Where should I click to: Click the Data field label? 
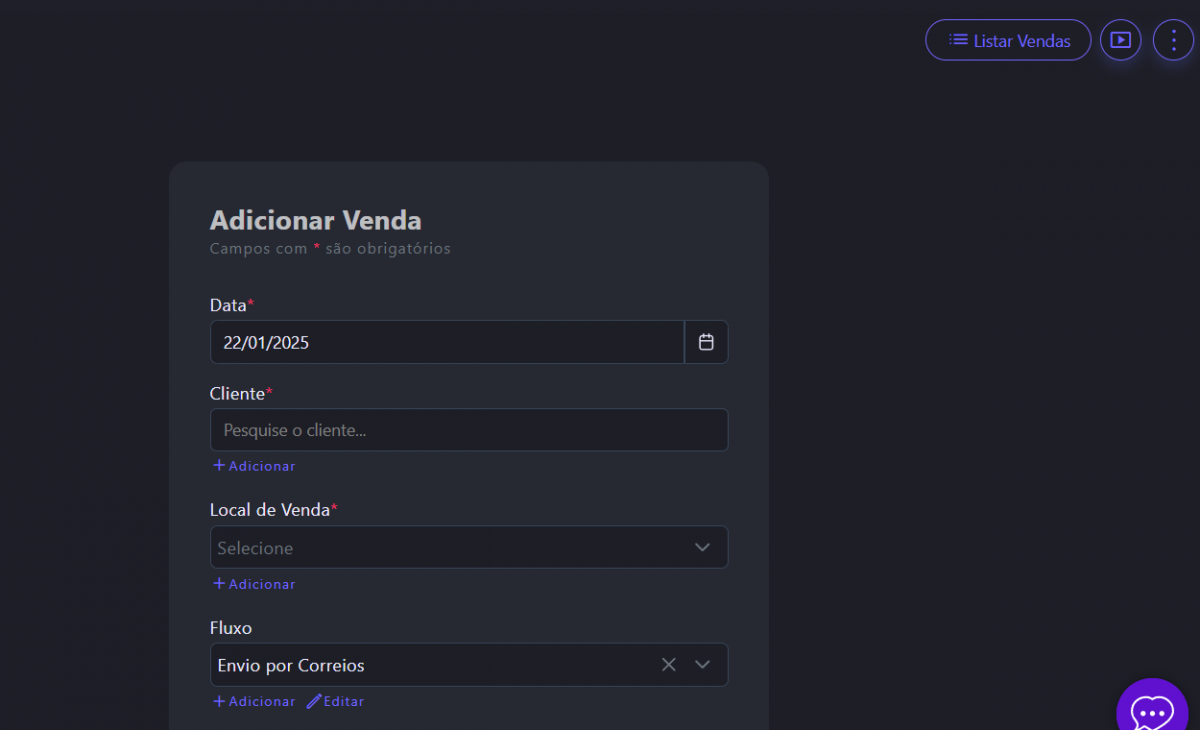coord(228,305)
